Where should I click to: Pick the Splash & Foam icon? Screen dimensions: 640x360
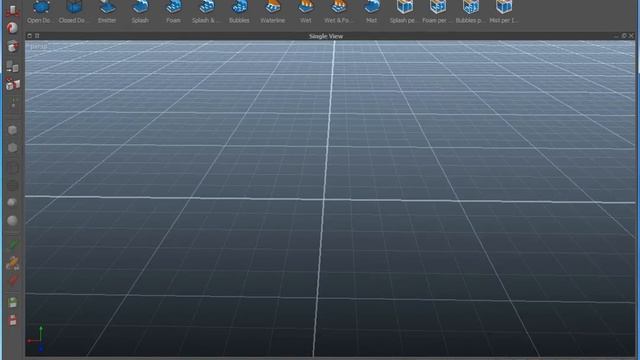pyautogui.click(x=207, y=8)
